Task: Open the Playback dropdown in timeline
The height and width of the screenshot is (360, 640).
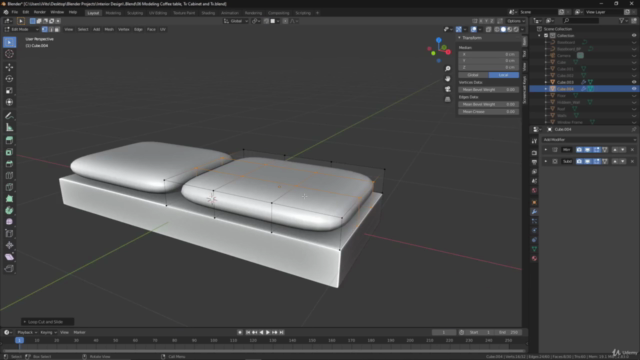Action: point(27,332)
